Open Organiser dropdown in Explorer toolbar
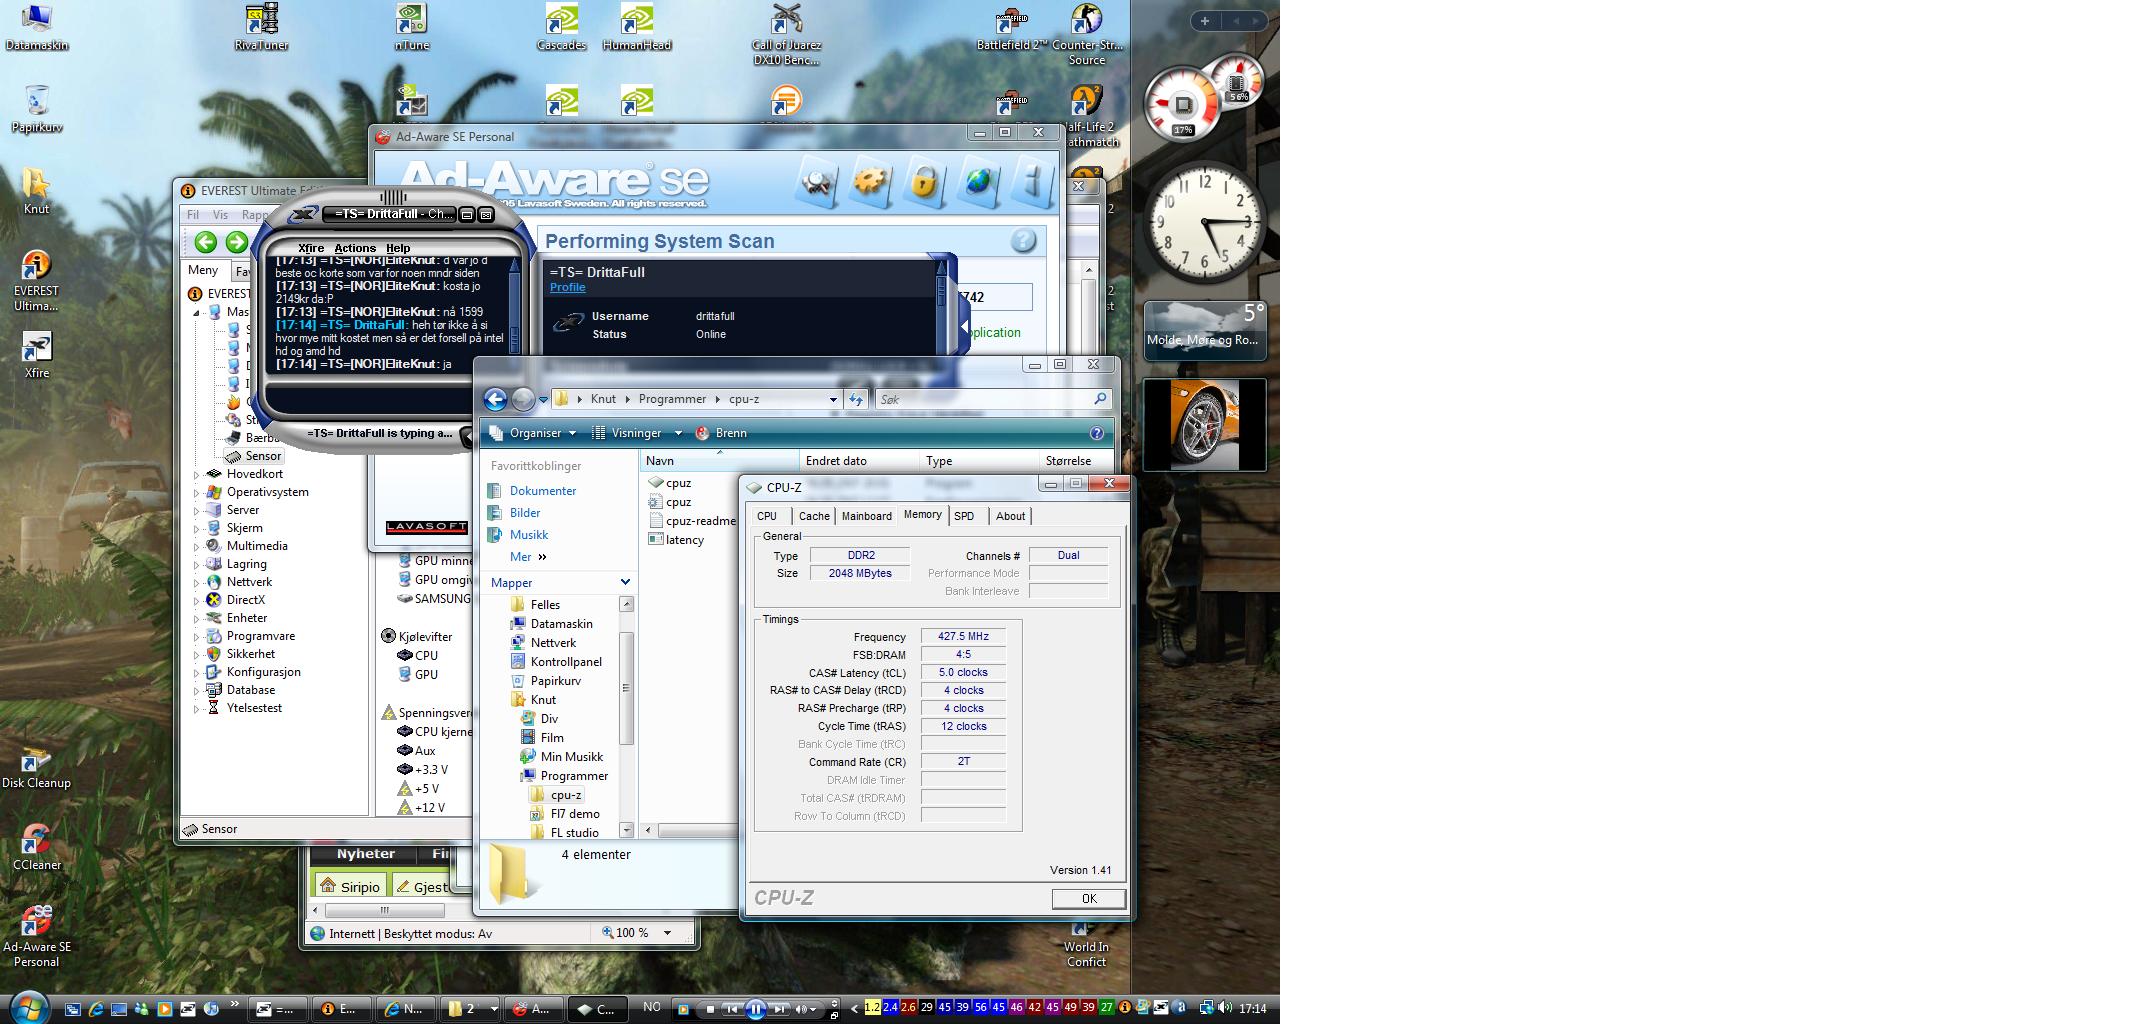Image resolution: width=2156 pixels, height=1024 pixels. tap(533, 433)
